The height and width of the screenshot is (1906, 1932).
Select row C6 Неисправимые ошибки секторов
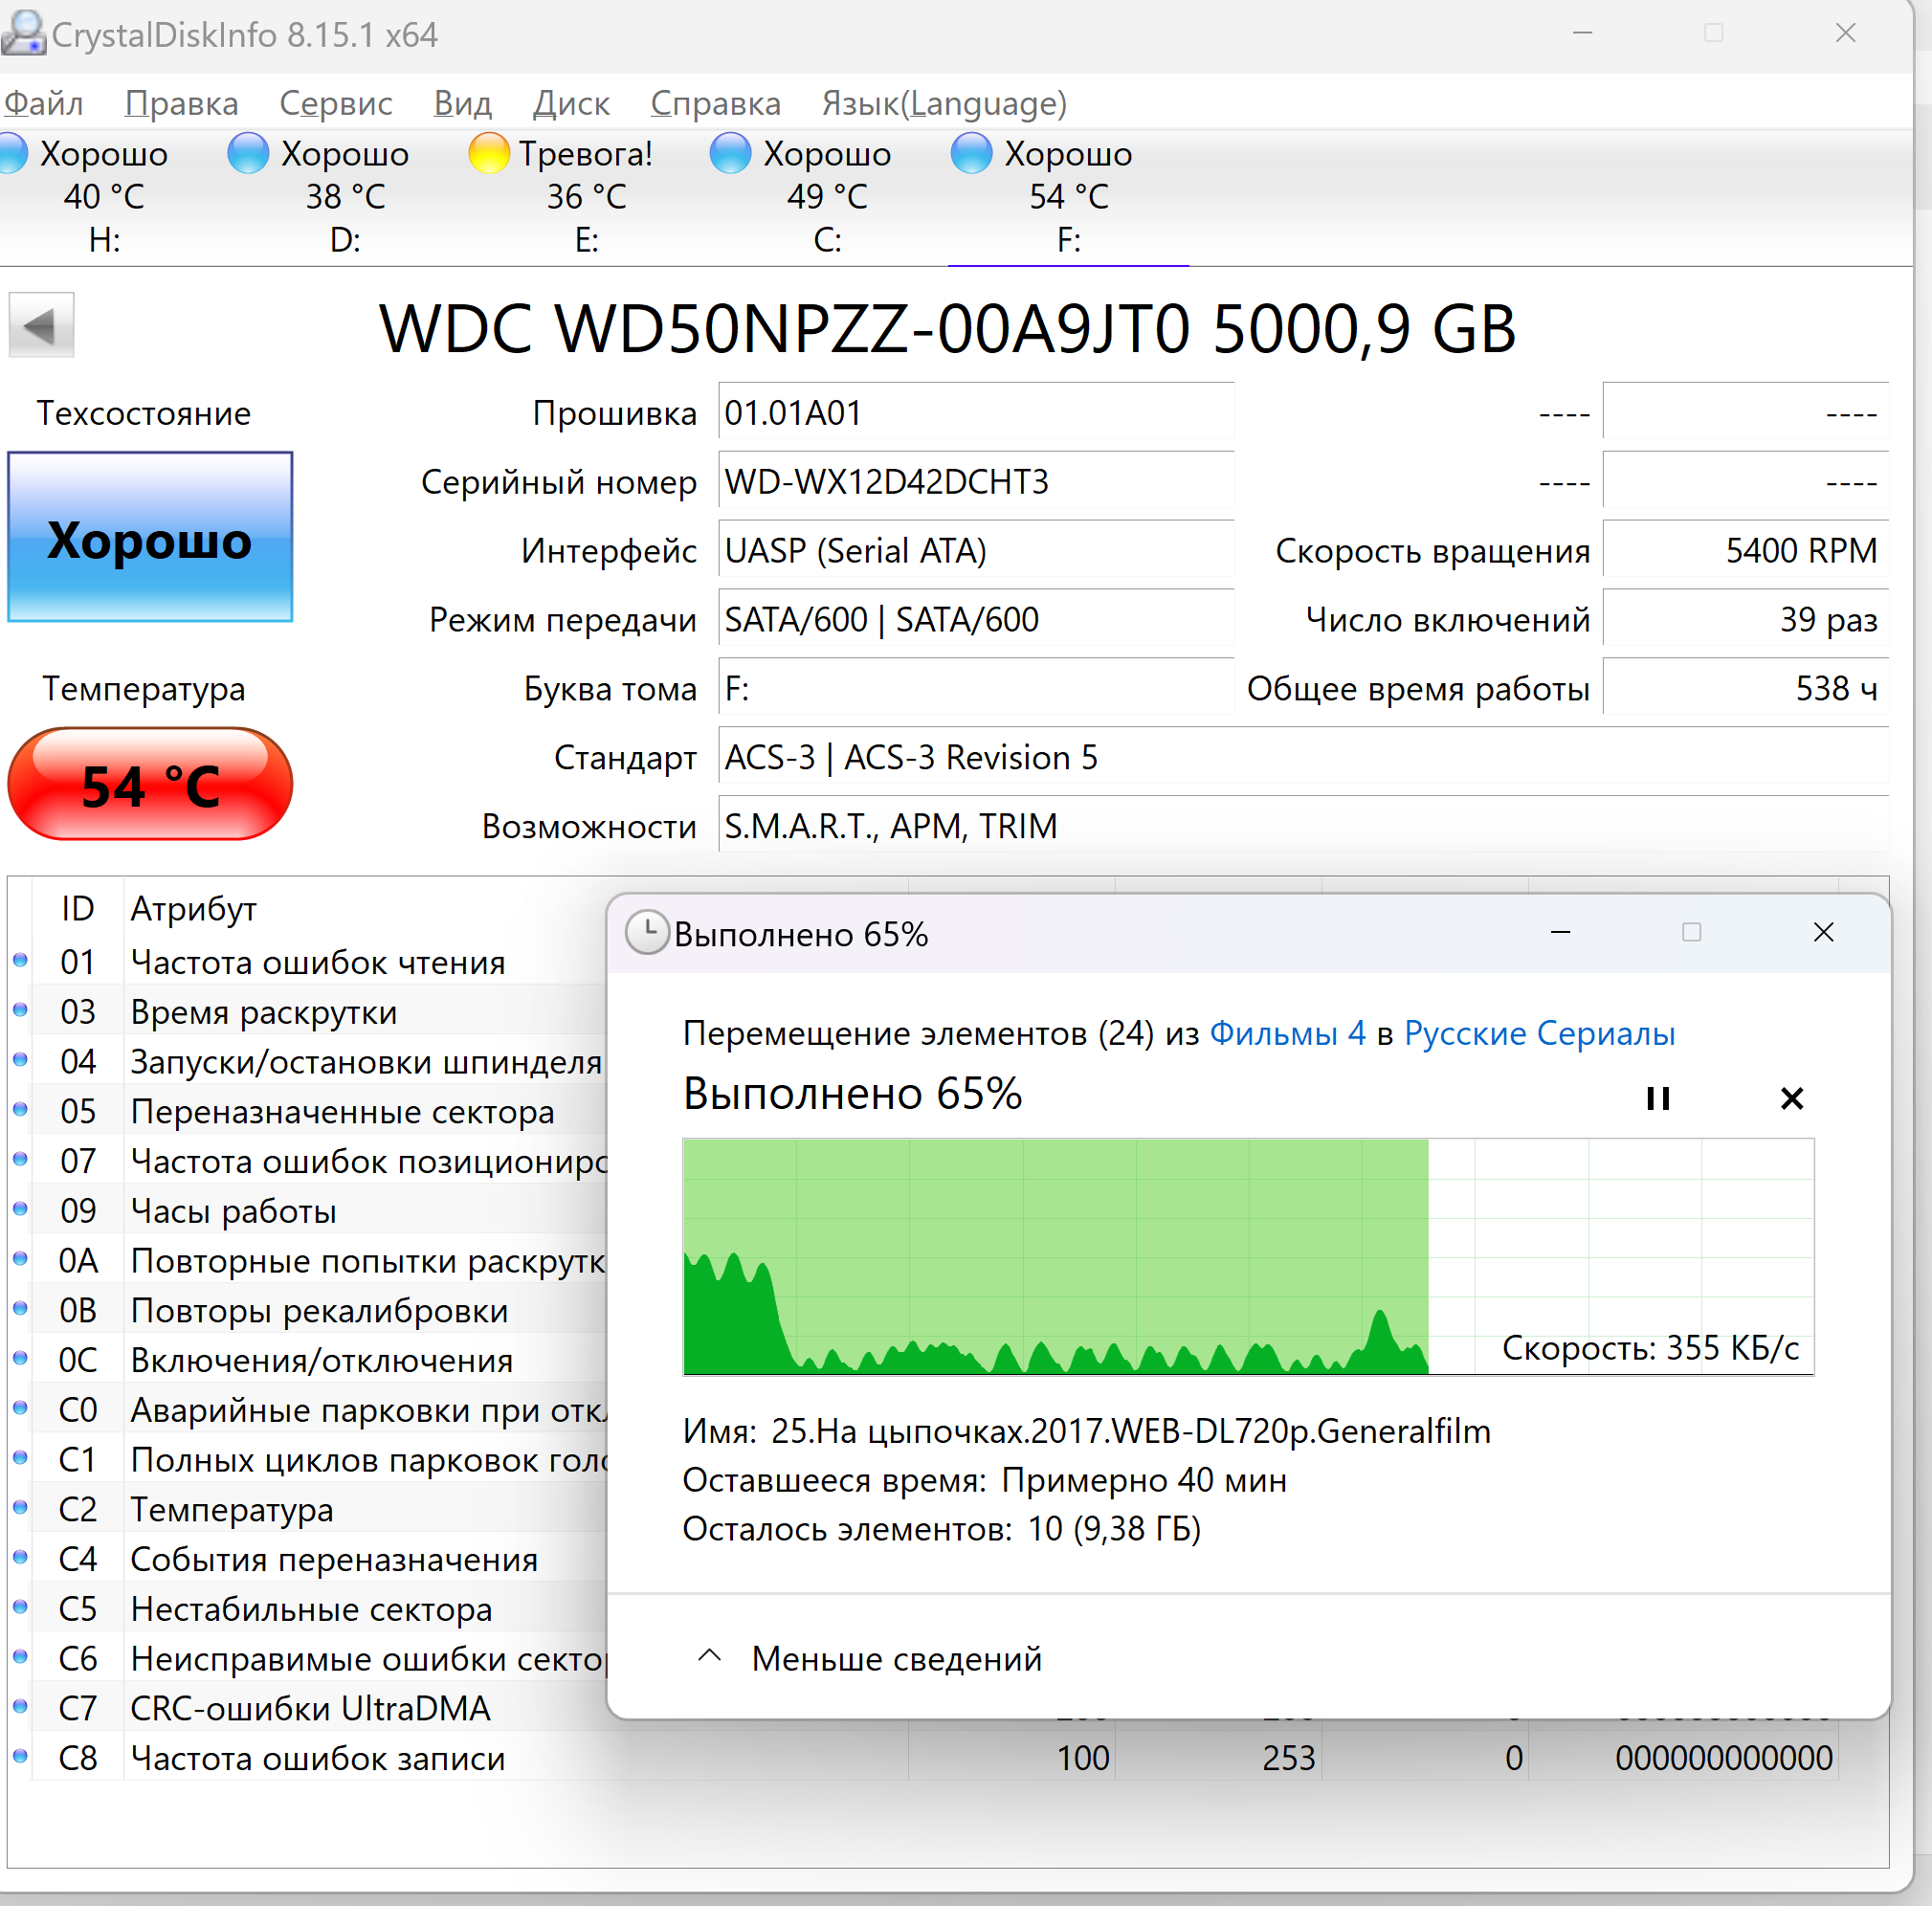[308, 1659]
